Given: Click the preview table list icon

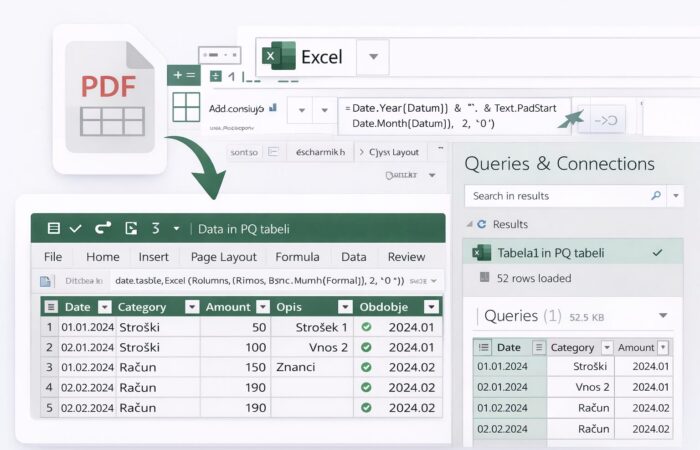Looking at the screenshot, I should click(x=483, y=347).
